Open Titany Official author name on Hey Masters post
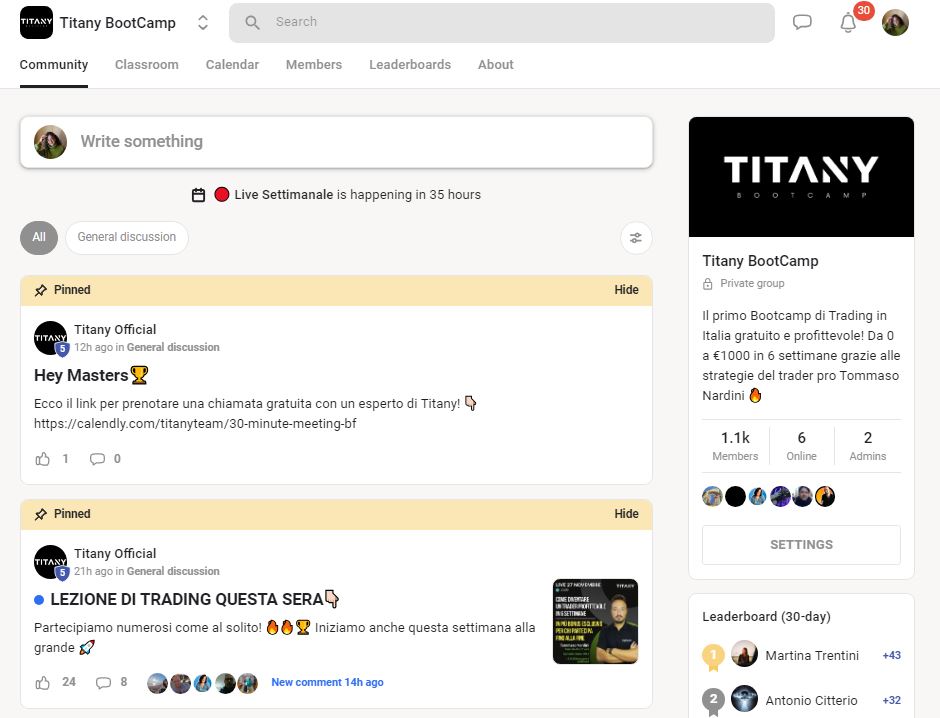Image resolution: width=940 pixels, height=718 pixels. [x=115, y=330]
